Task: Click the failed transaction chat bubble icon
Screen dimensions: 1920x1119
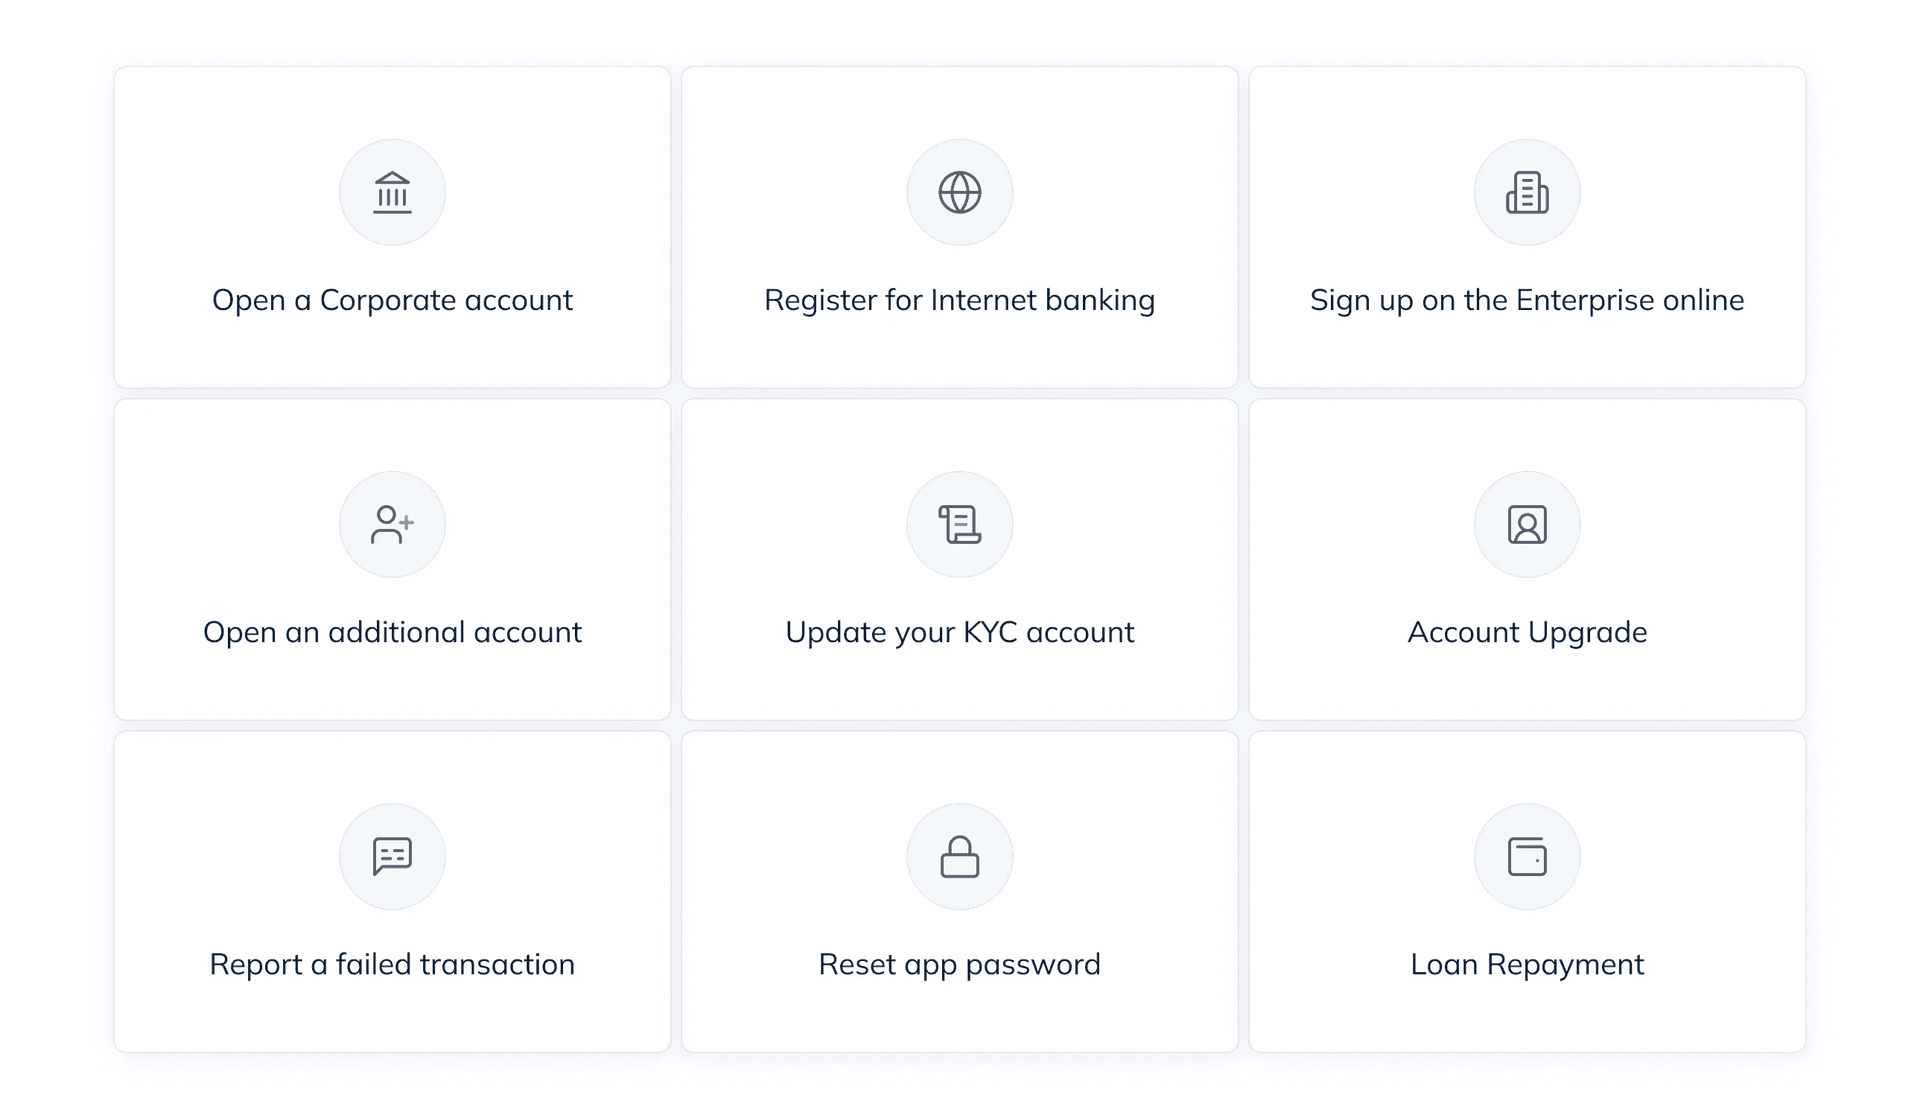Action: [x=392, y=856]
